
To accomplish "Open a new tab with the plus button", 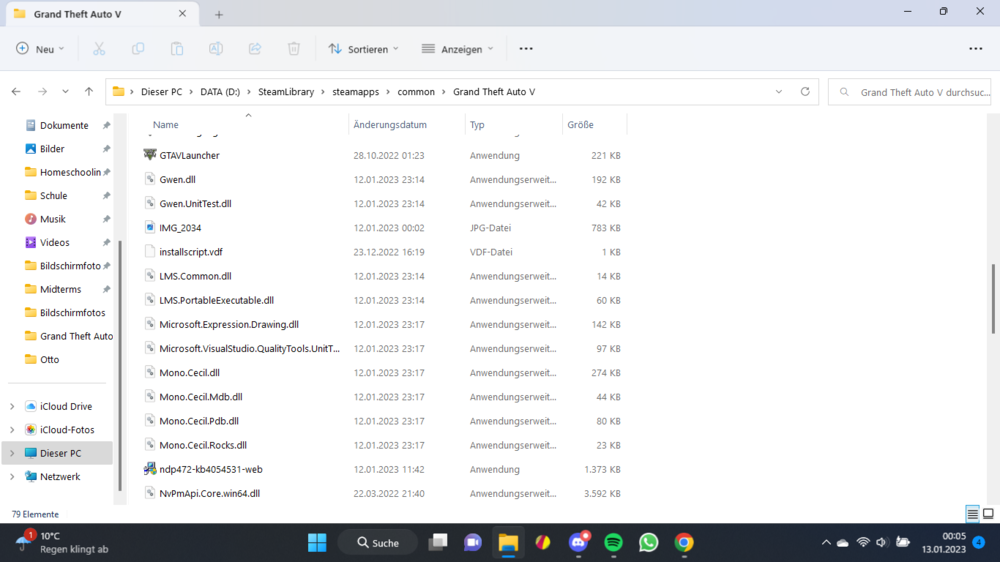I will click(x=219, y=14).
